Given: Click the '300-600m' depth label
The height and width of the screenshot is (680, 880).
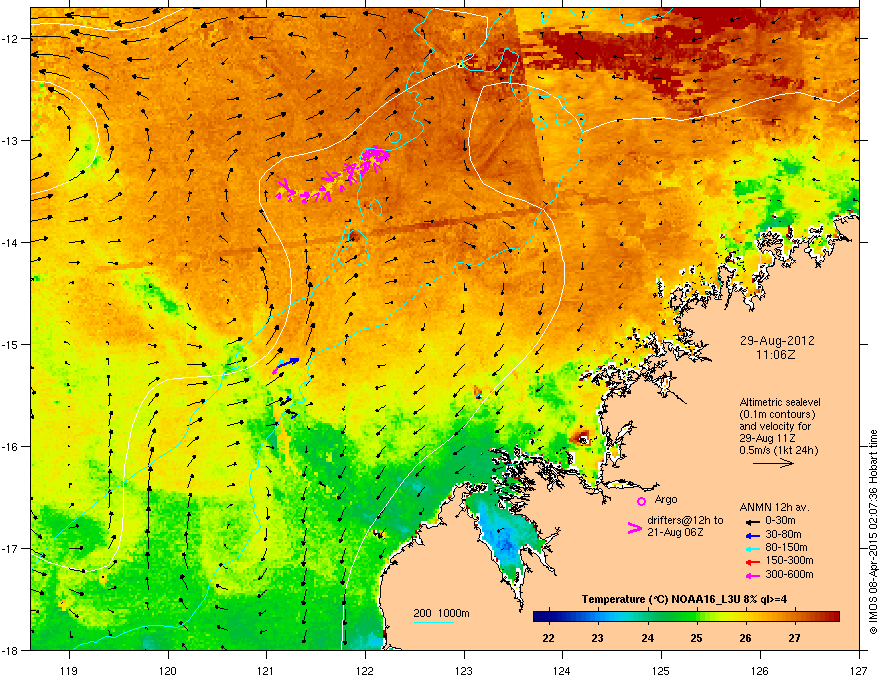Looking at the screenshot, I should pyautogui.click(x=789, y=574).
